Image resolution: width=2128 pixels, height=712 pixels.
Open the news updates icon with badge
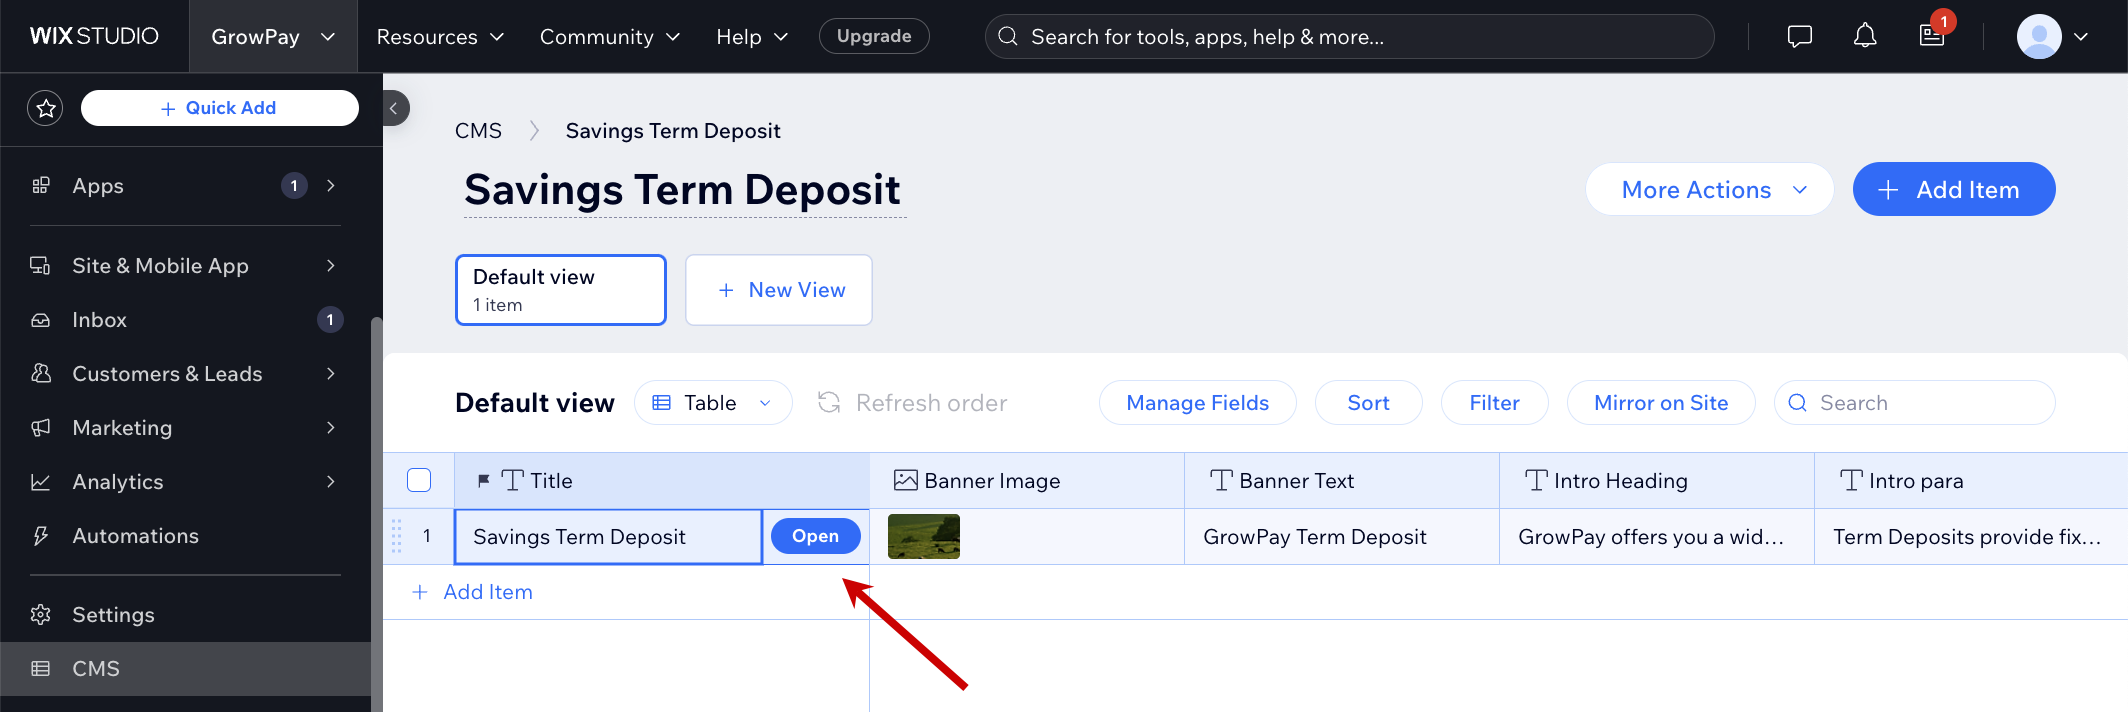(x=1931, y=36)
